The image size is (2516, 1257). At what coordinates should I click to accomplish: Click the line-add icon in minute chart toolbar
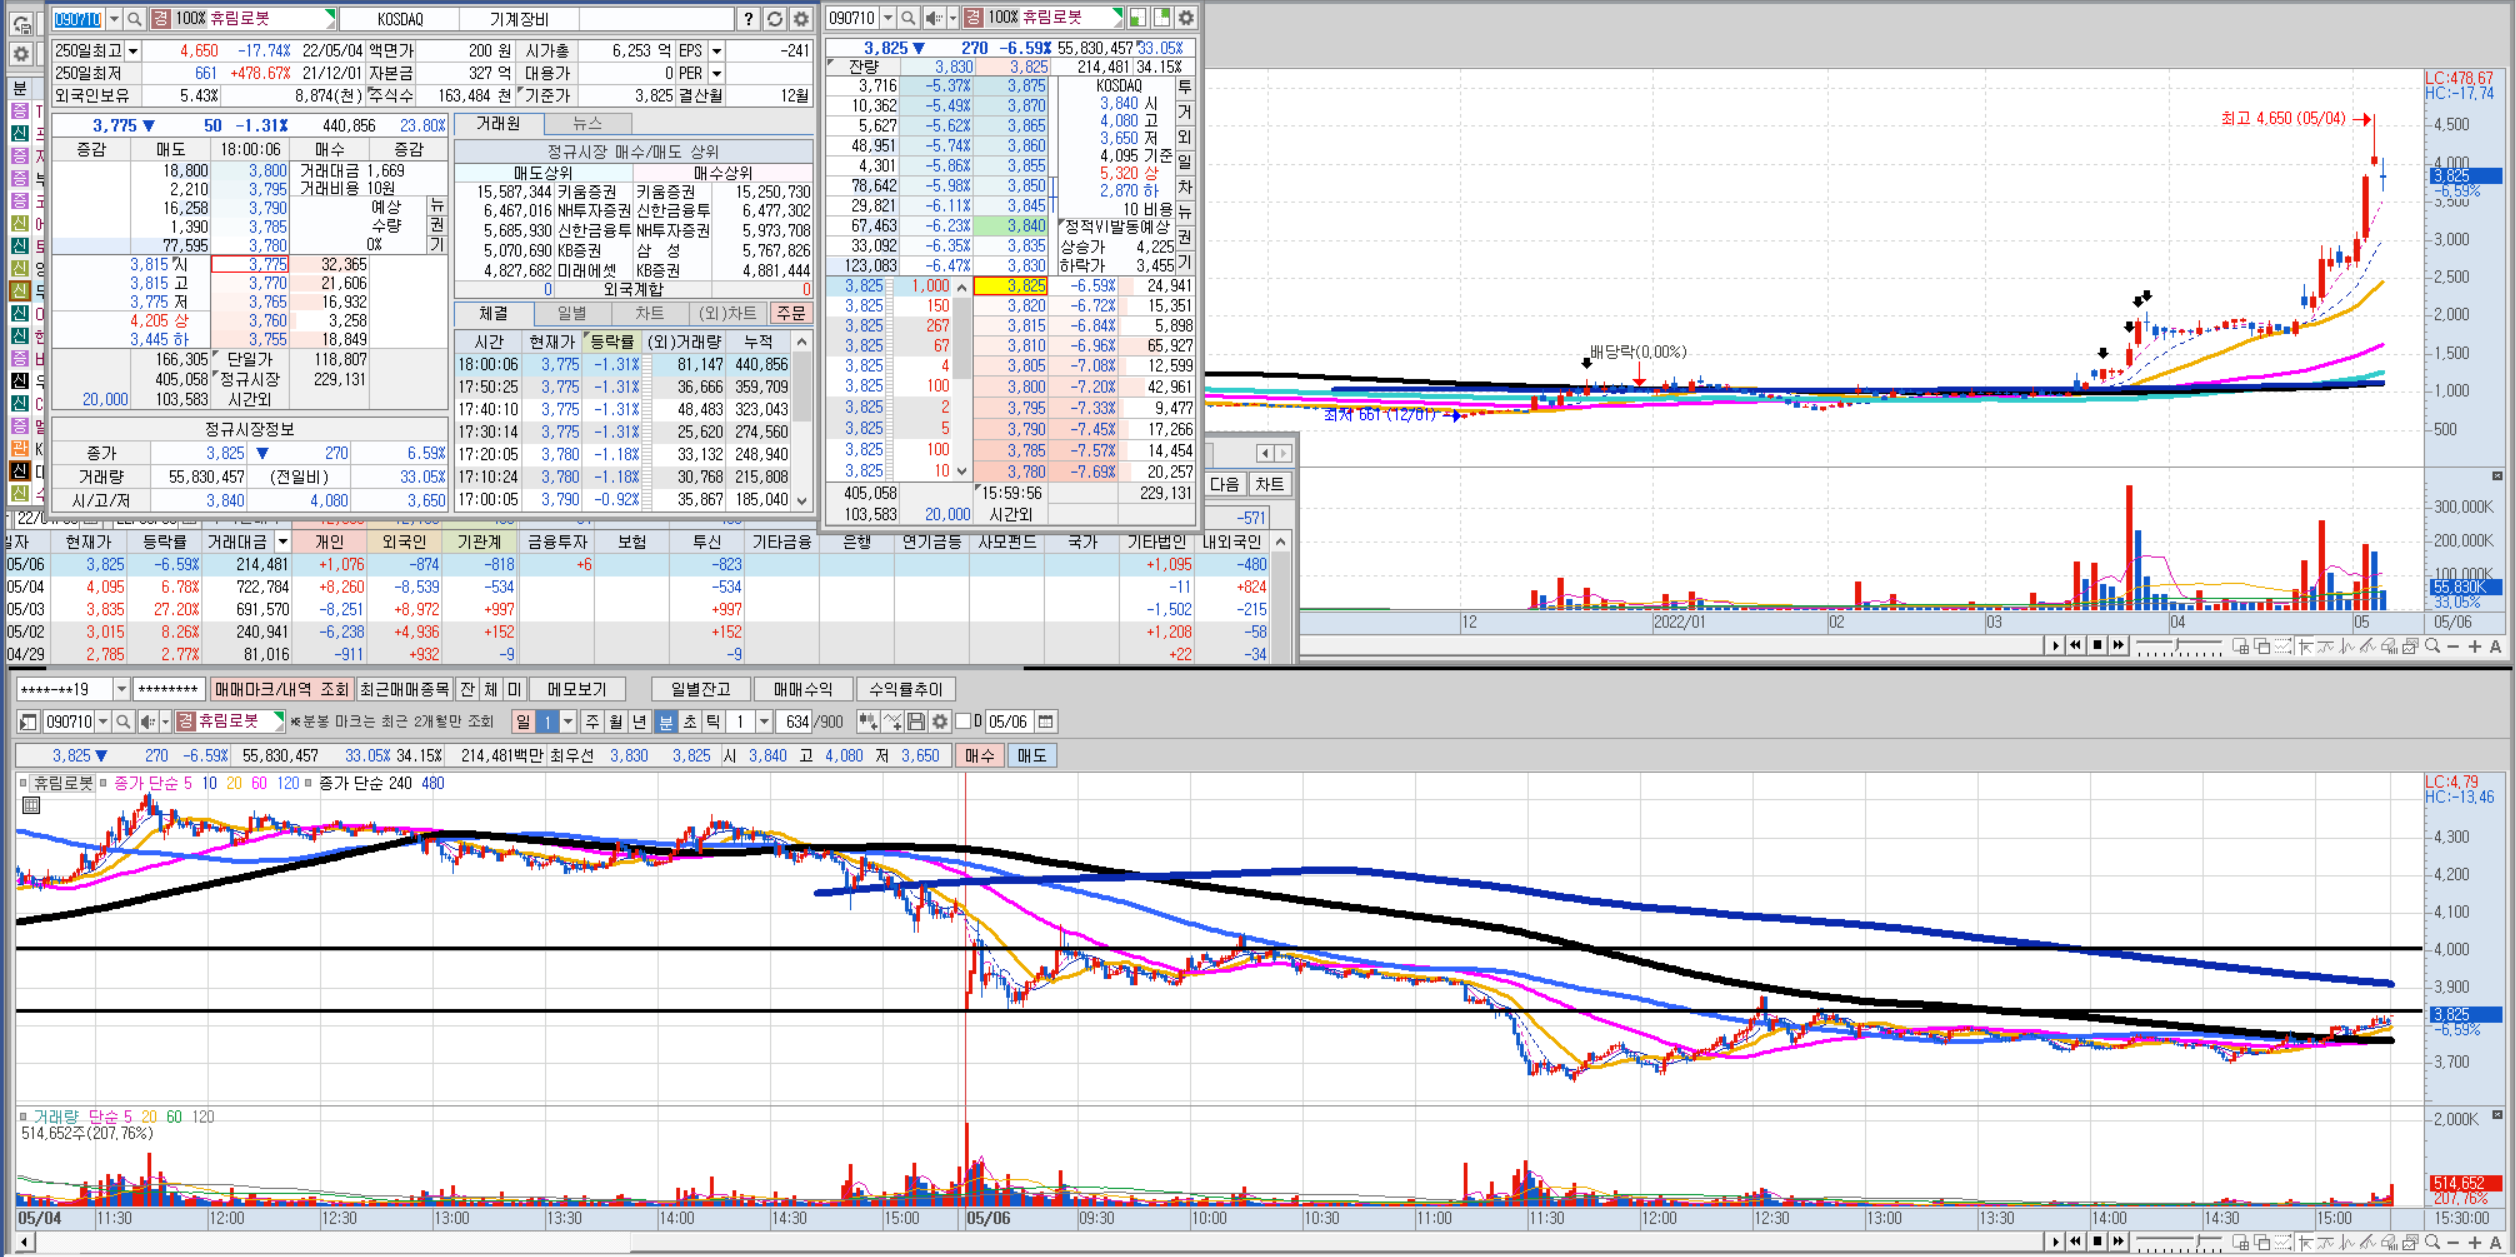892,722
